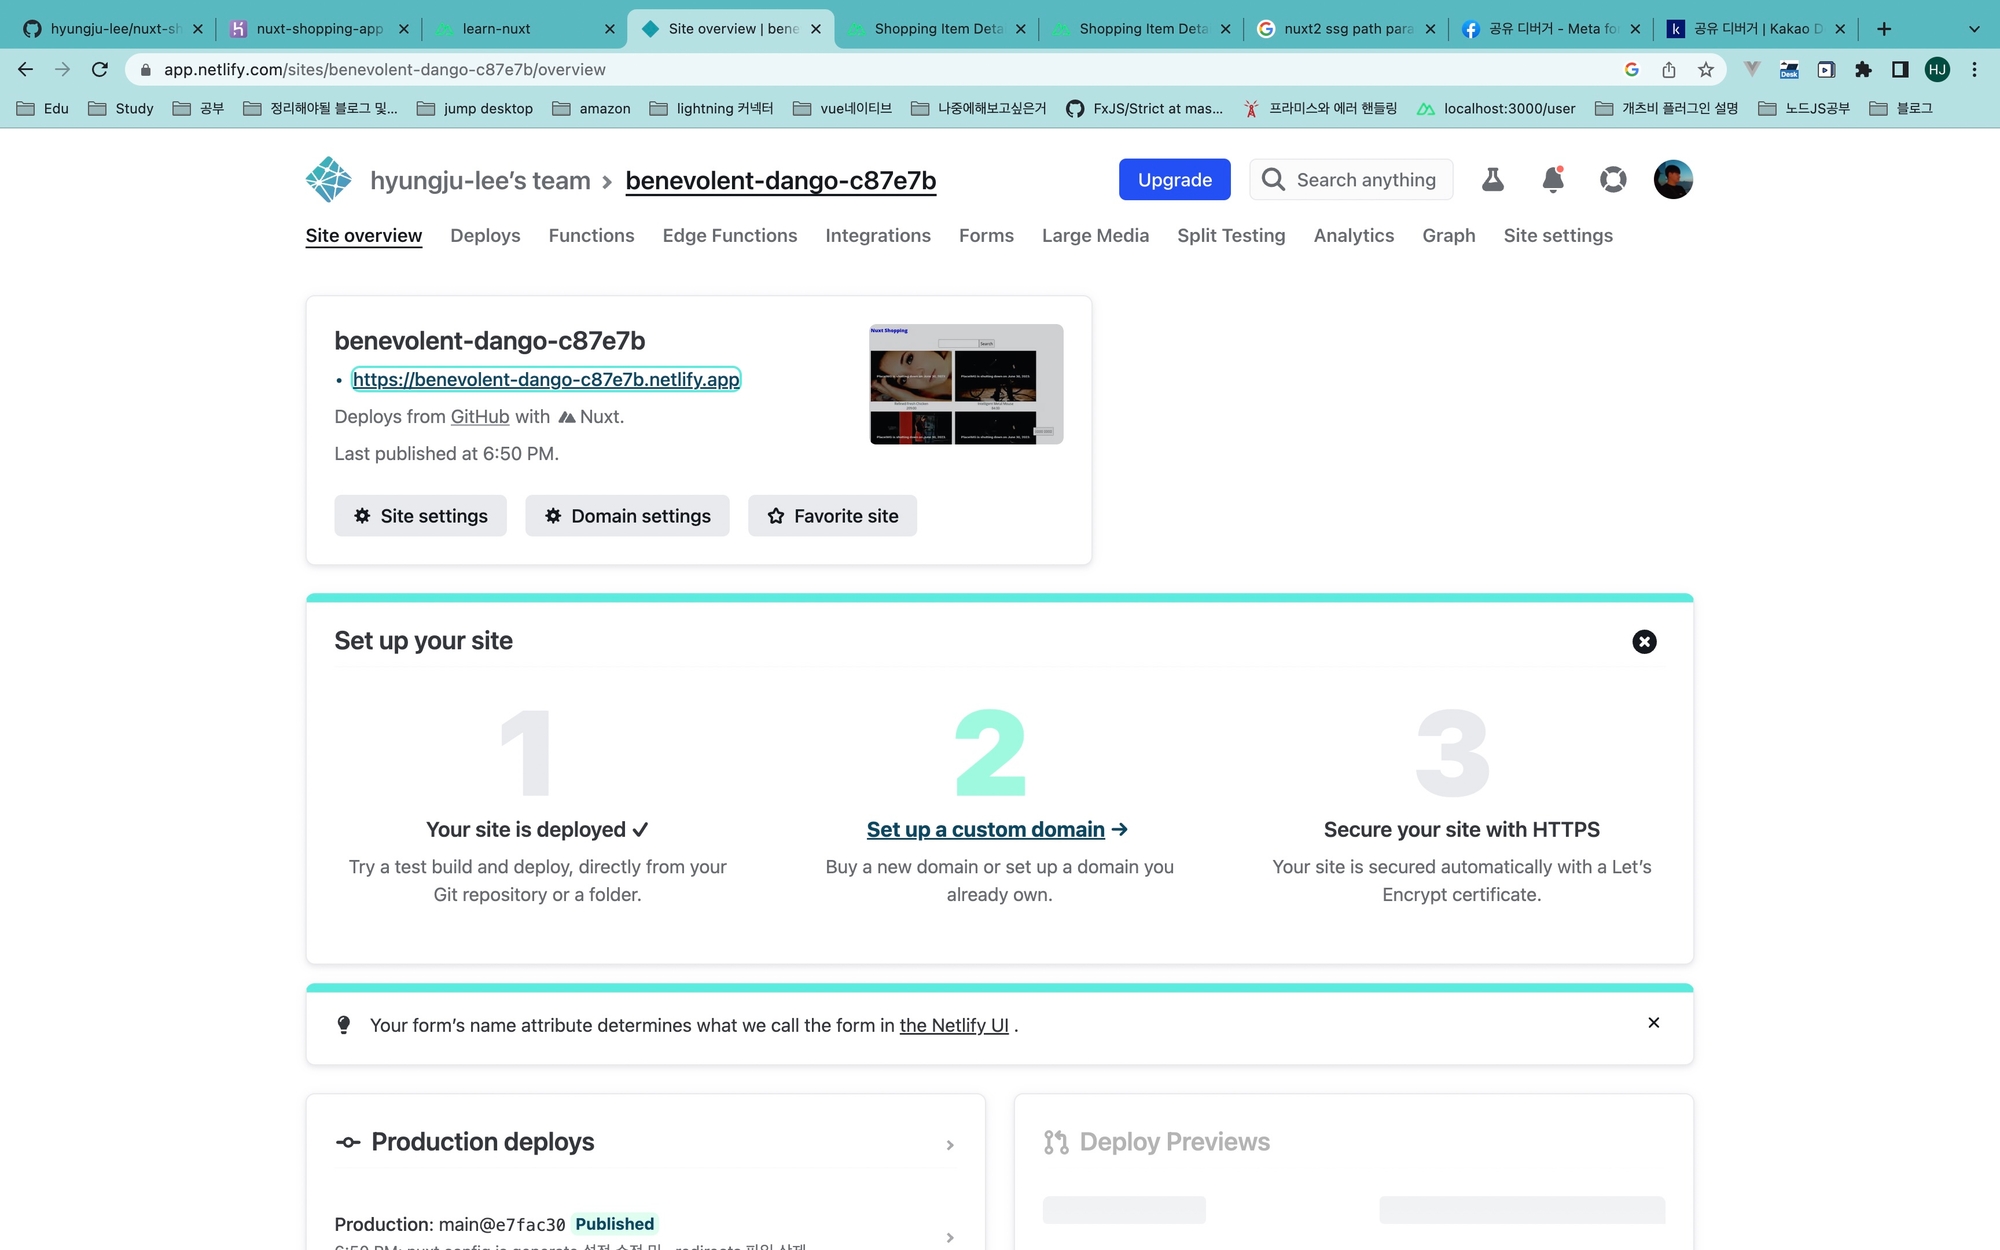Click the Published status badge
The width and height of the screenshot is (2000, 1250).
tap(614, 1224)
